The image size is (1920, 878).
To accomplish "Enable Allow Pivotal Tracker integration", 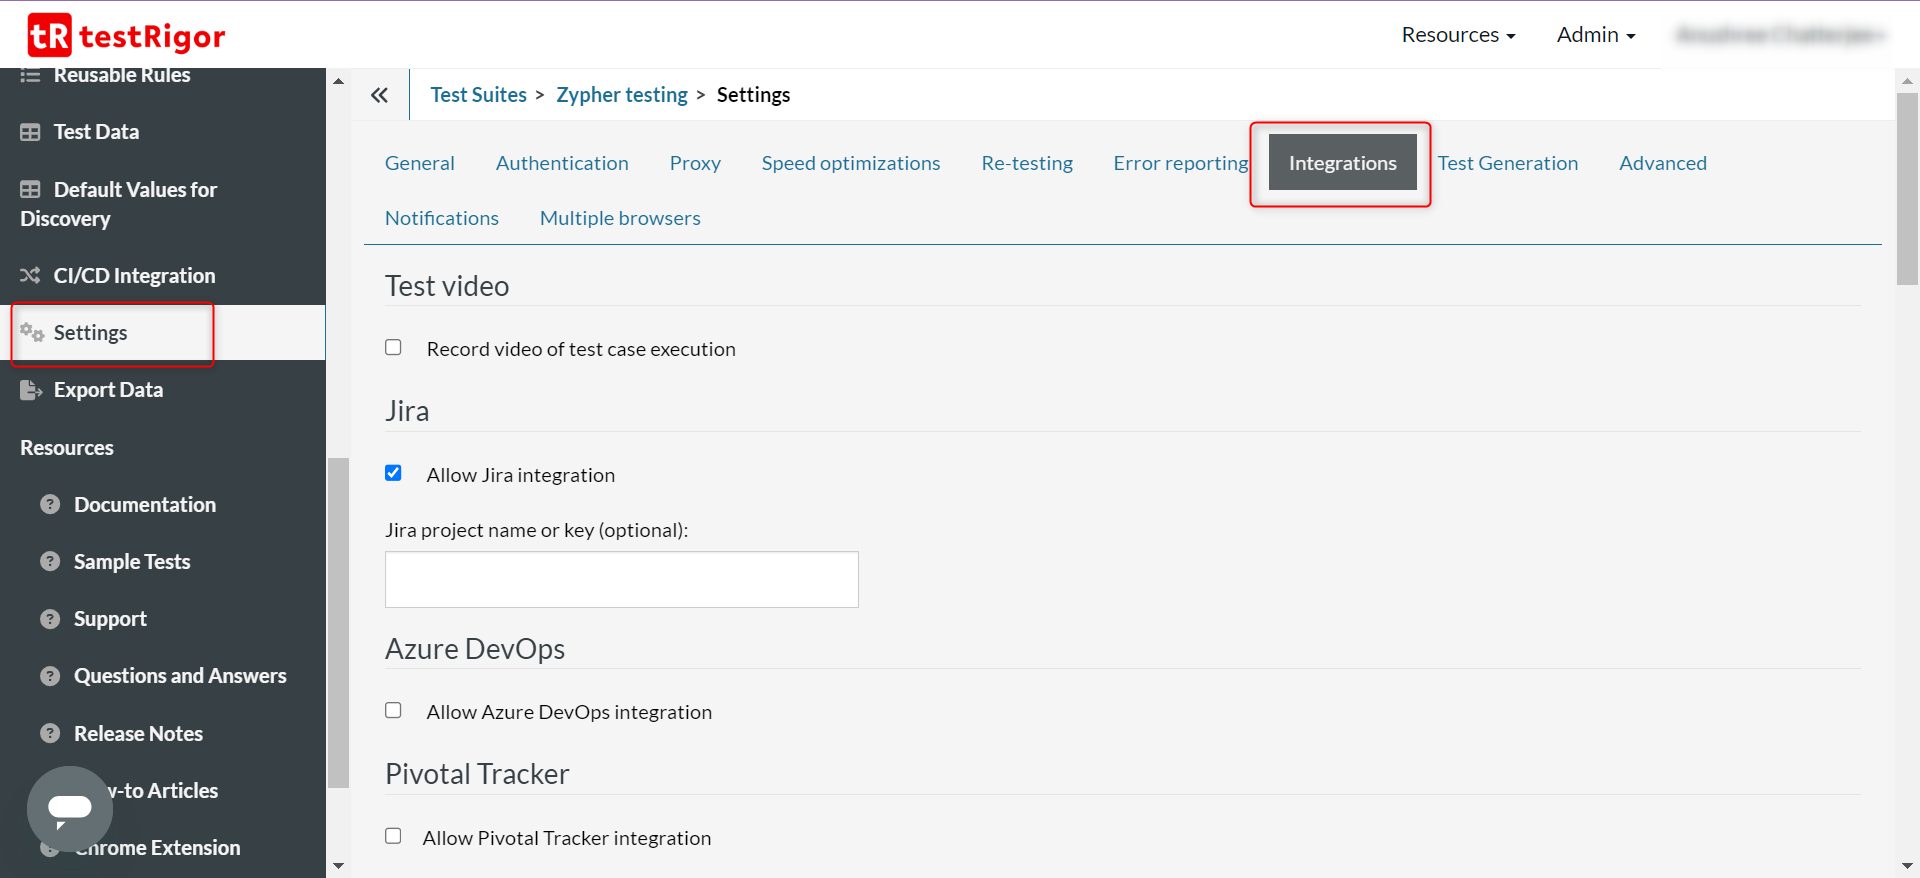I will 393,836.
